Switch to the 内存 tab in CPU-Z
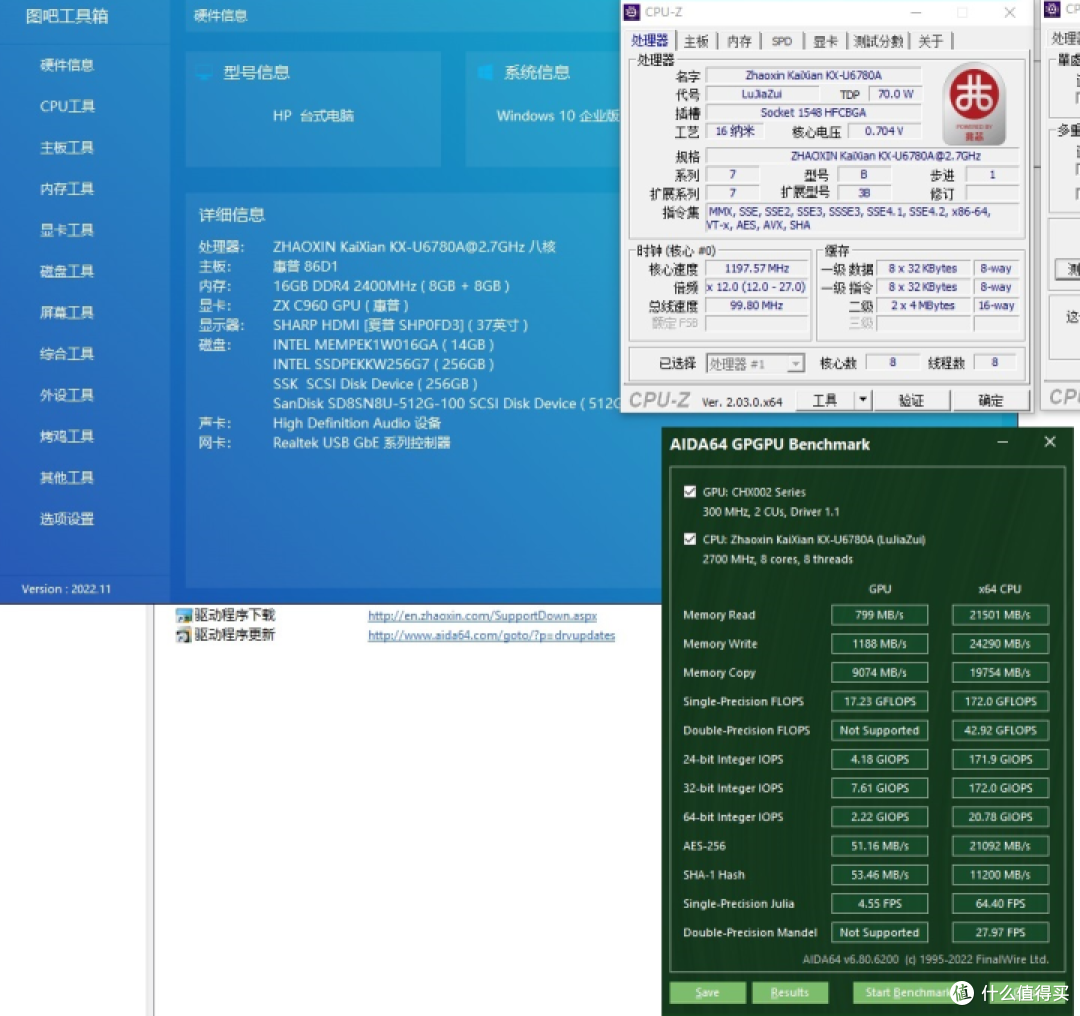Image resolution: width=1080 pixels, height=1016 pixels. tap(739, 41)
